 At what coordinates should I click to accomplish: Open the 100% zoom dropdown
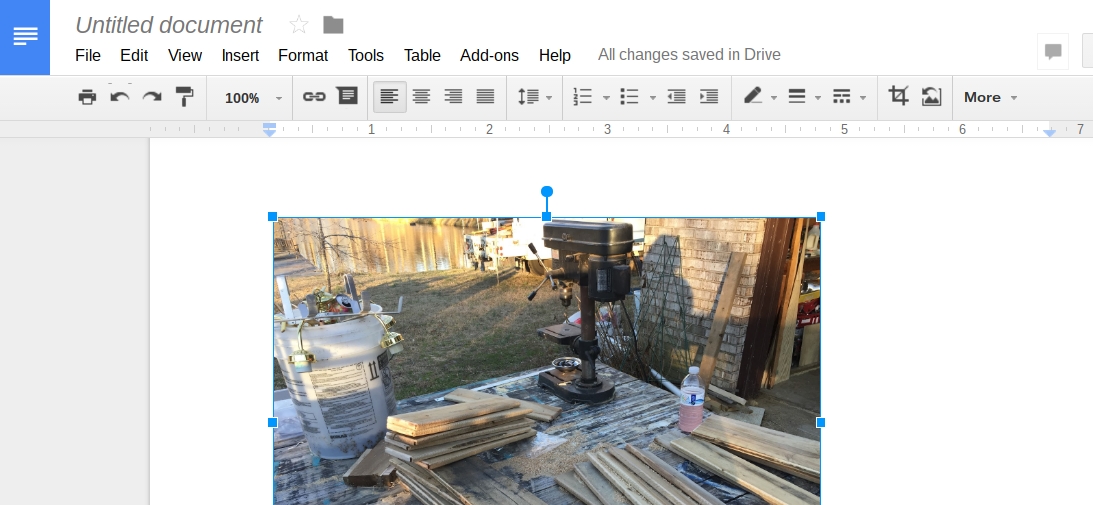[x=252, y=98]
